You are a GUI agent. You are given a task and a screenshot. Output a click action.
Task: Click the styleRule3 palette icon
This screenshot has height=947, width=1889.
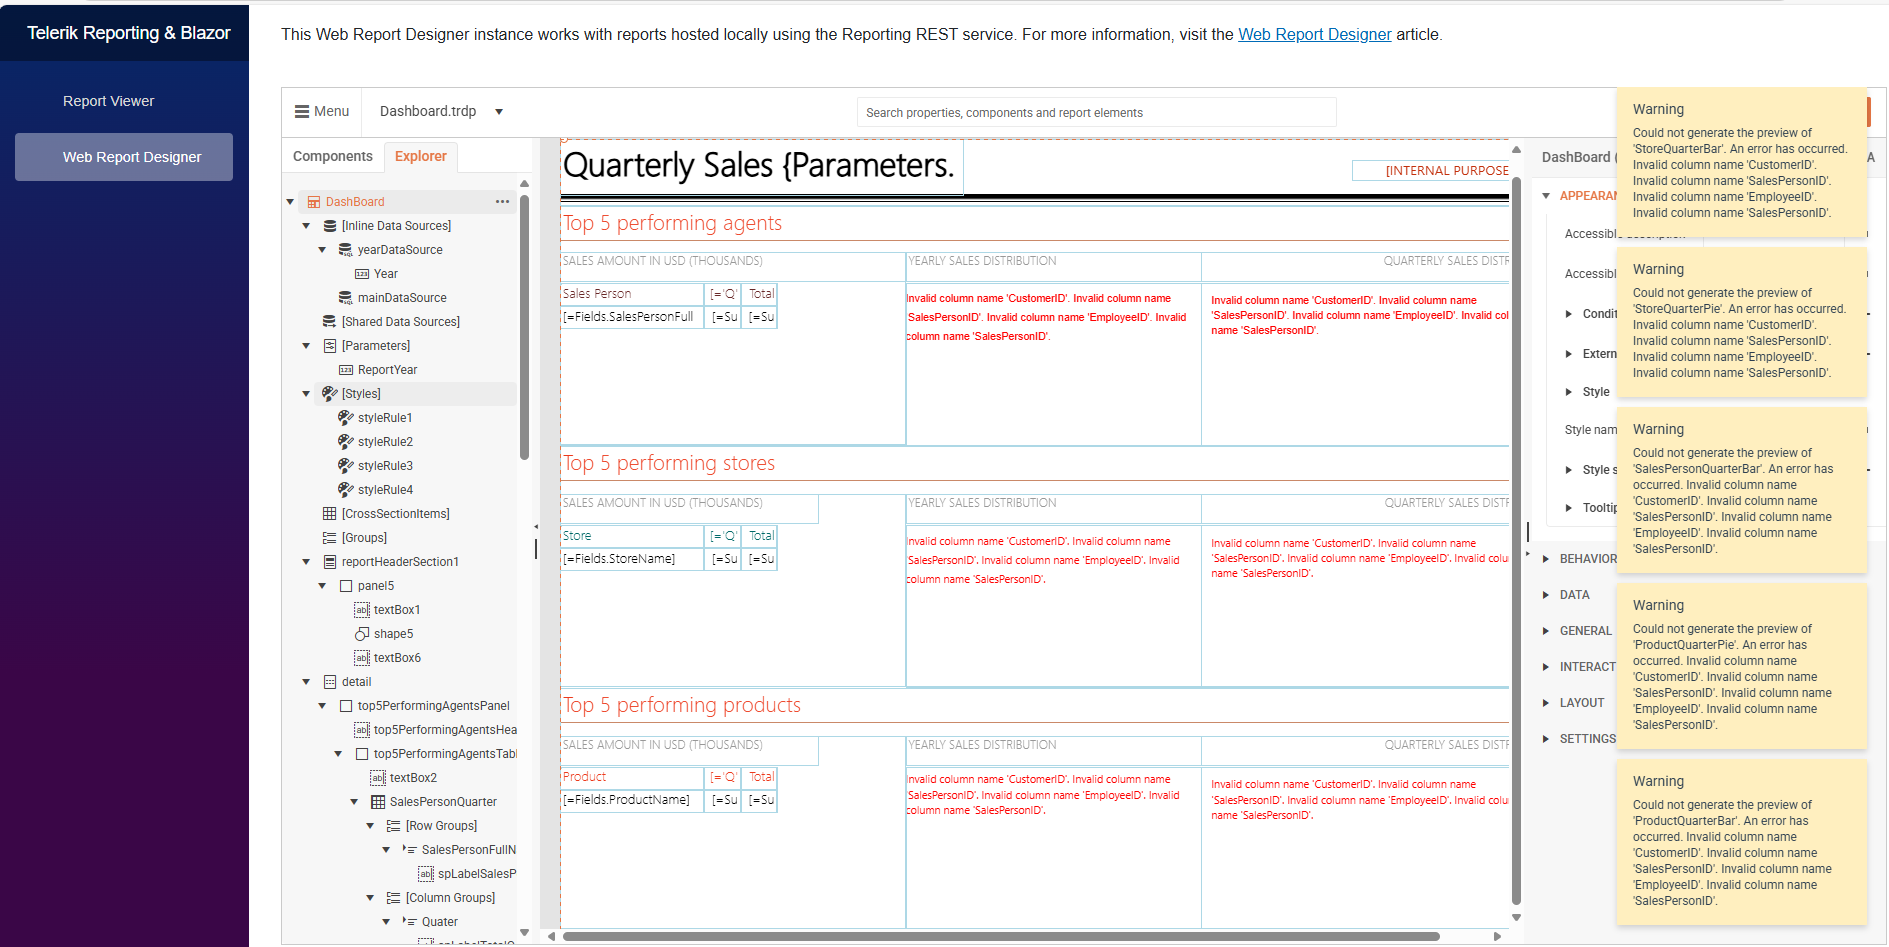click(x=346, y=466)
